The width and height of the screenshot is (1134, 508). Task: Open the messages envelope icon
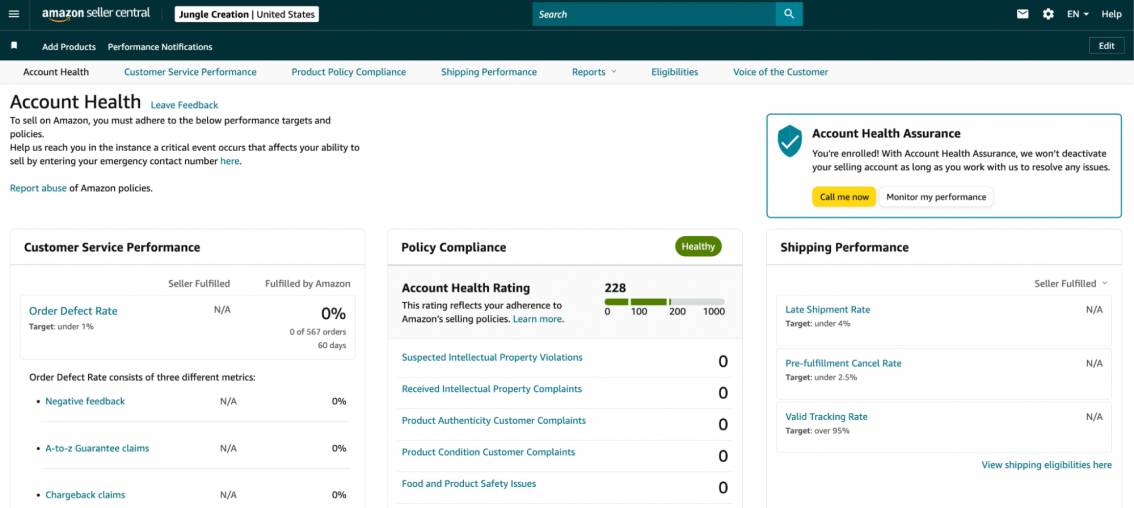pyautogui.click(x=1023, y=14)
